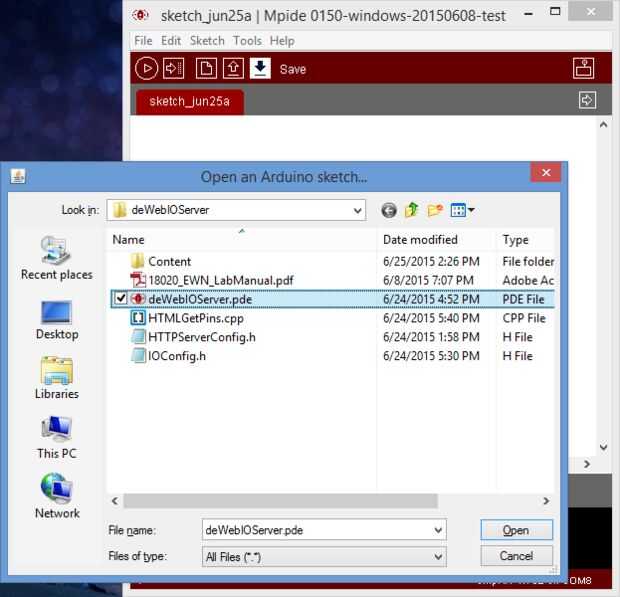
Task: Click the HTMLGetPins.cpp file icon
Action: 138,318
